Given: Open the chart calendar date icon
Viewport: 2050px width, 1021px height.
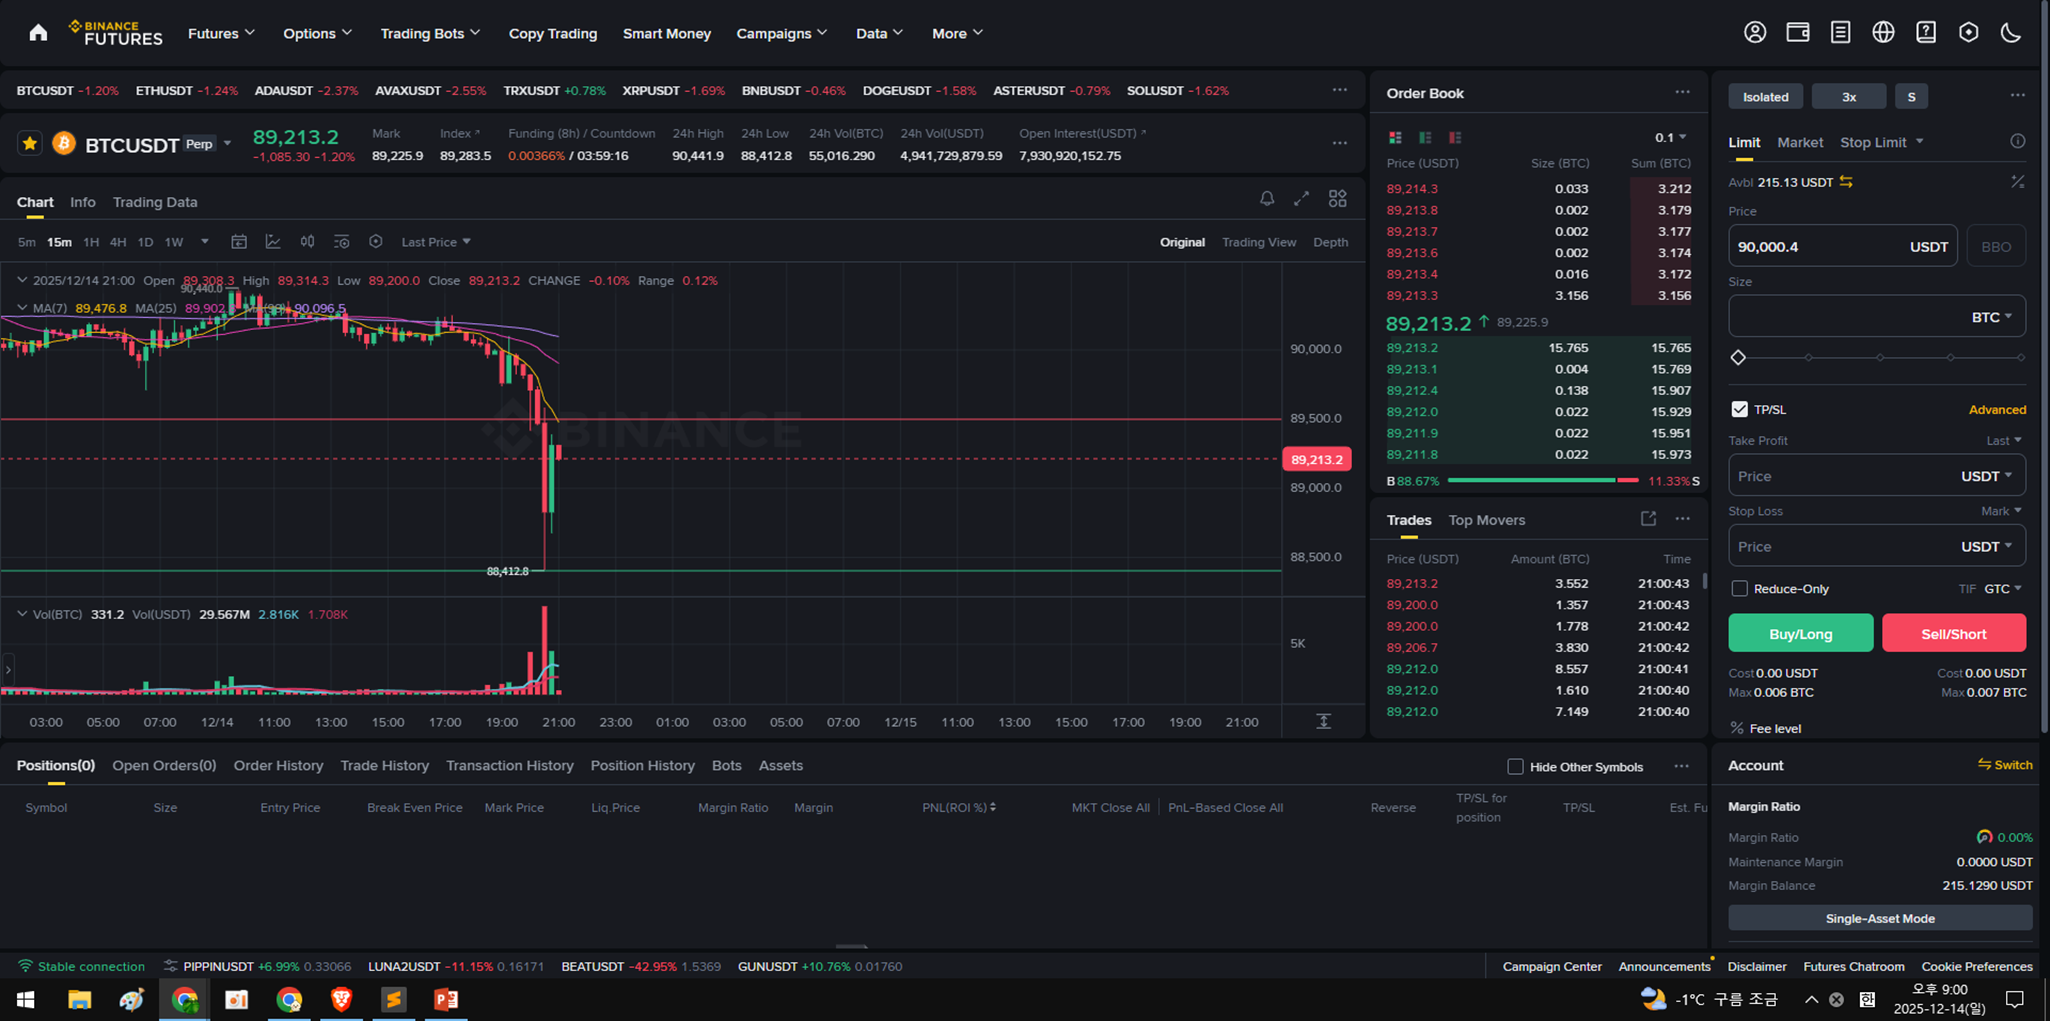Looking at the screenshot, I should coord(239,242).
